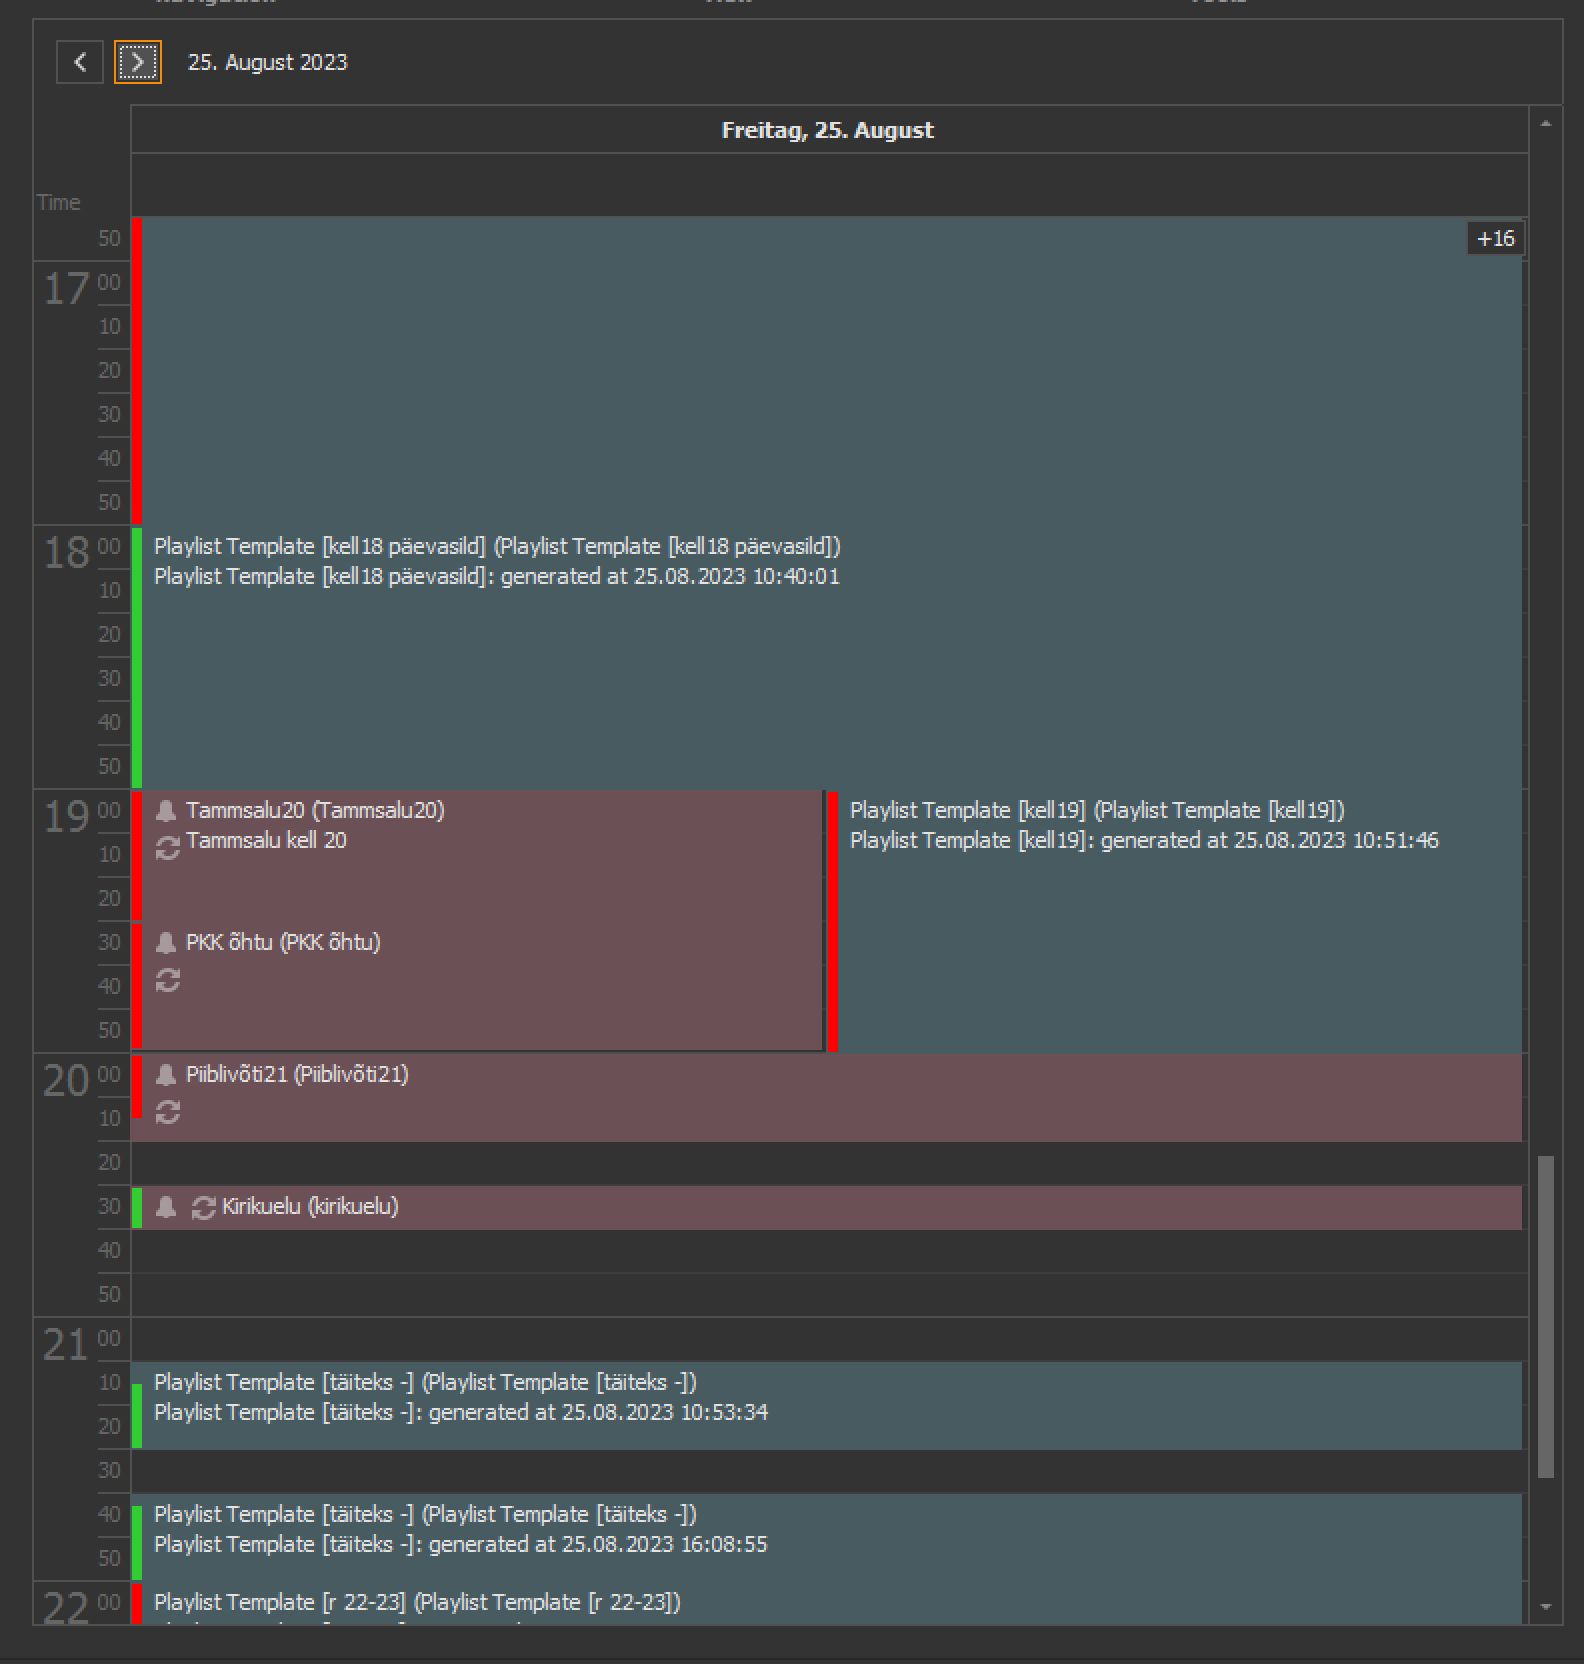This screenshot has width=1584, height=1664.
Task: Click the previous day arrow button
Action: coord(80,62)
